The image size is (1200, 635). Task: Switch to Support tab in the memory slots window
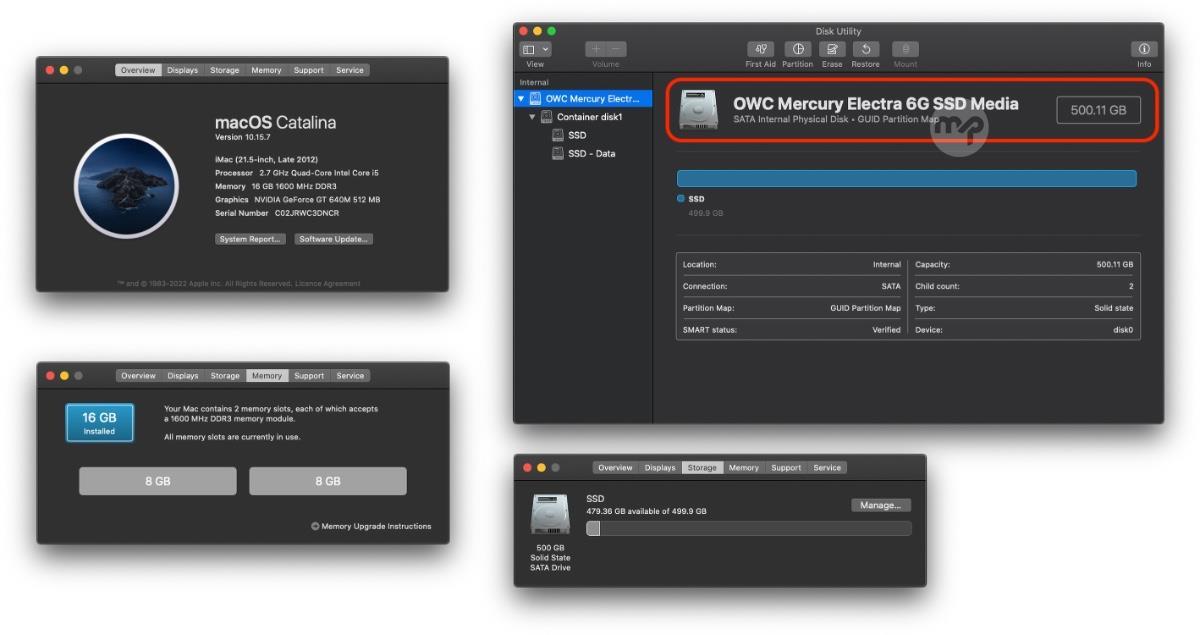(309, 376)
